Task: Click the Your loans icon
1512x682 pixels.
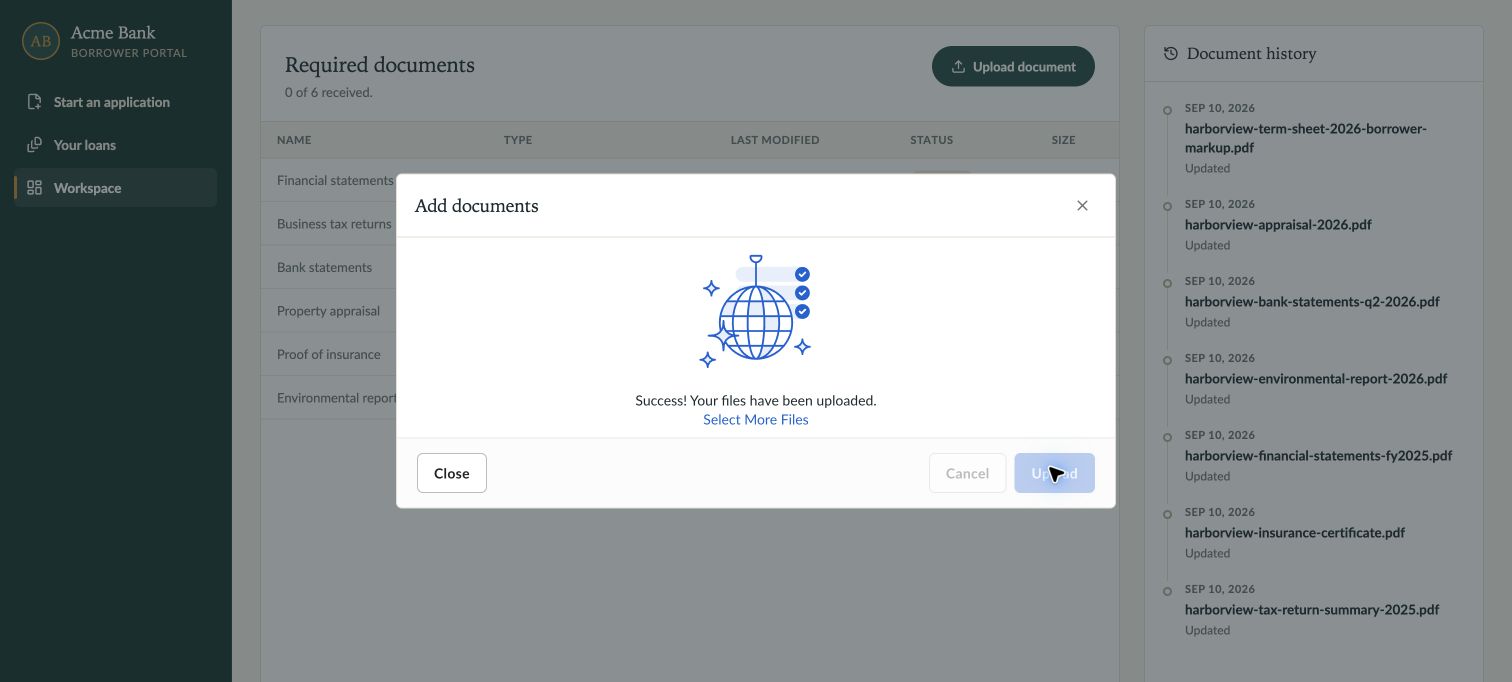Action: point(34,145)
